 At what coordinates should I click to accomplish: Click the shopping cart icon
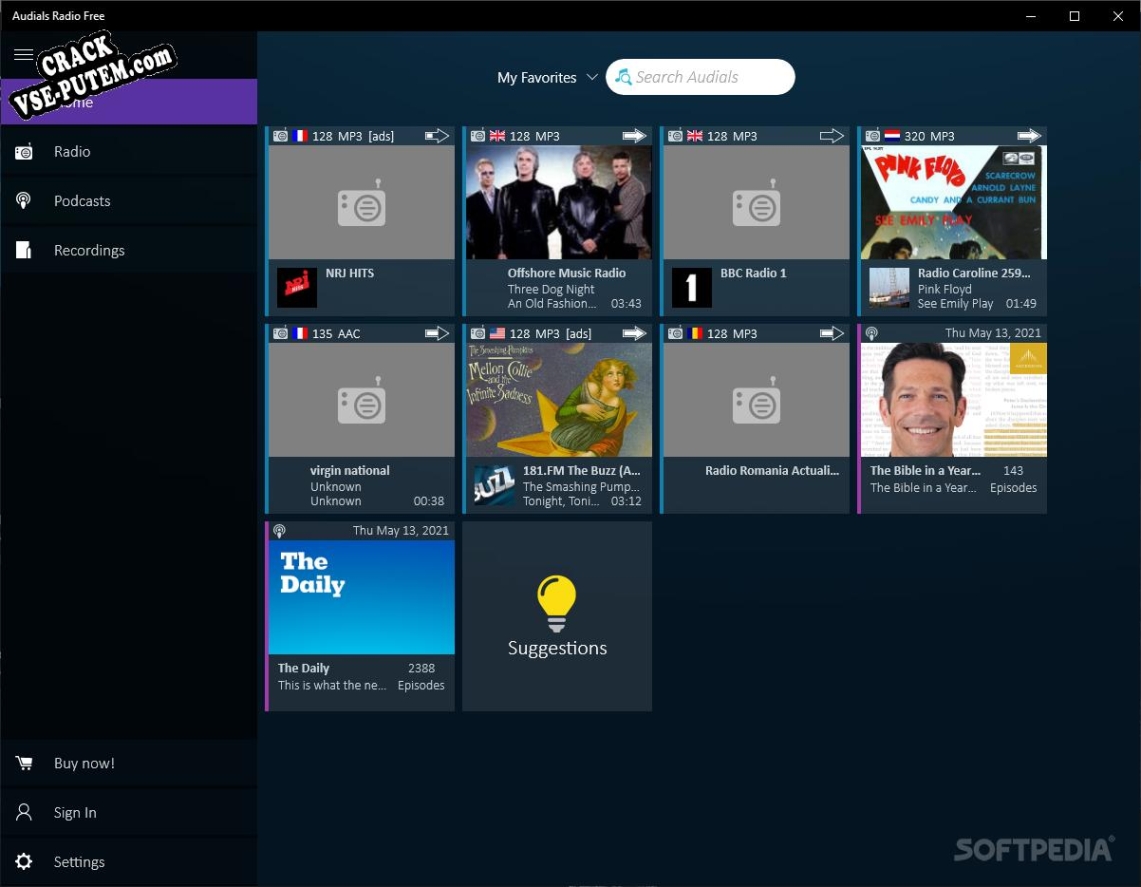pyautogui.click(x=23, y=763)
